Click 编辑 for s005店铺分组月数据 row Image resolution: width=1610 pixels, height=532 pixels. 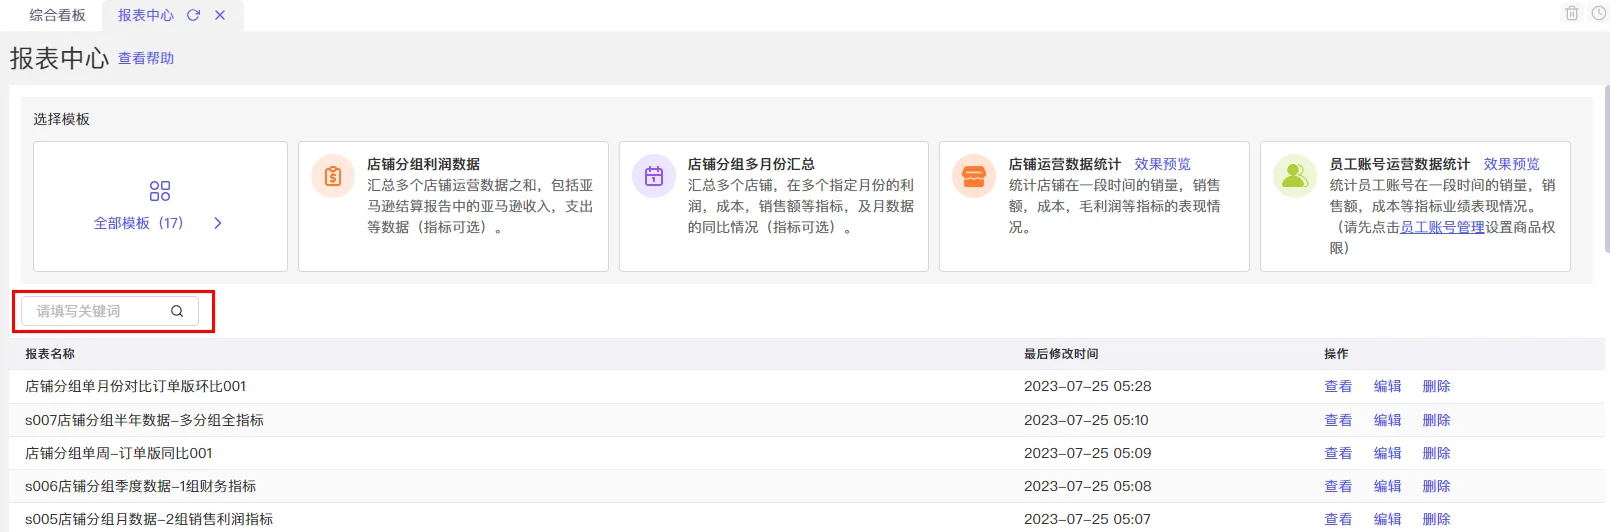click(1387, 519)
